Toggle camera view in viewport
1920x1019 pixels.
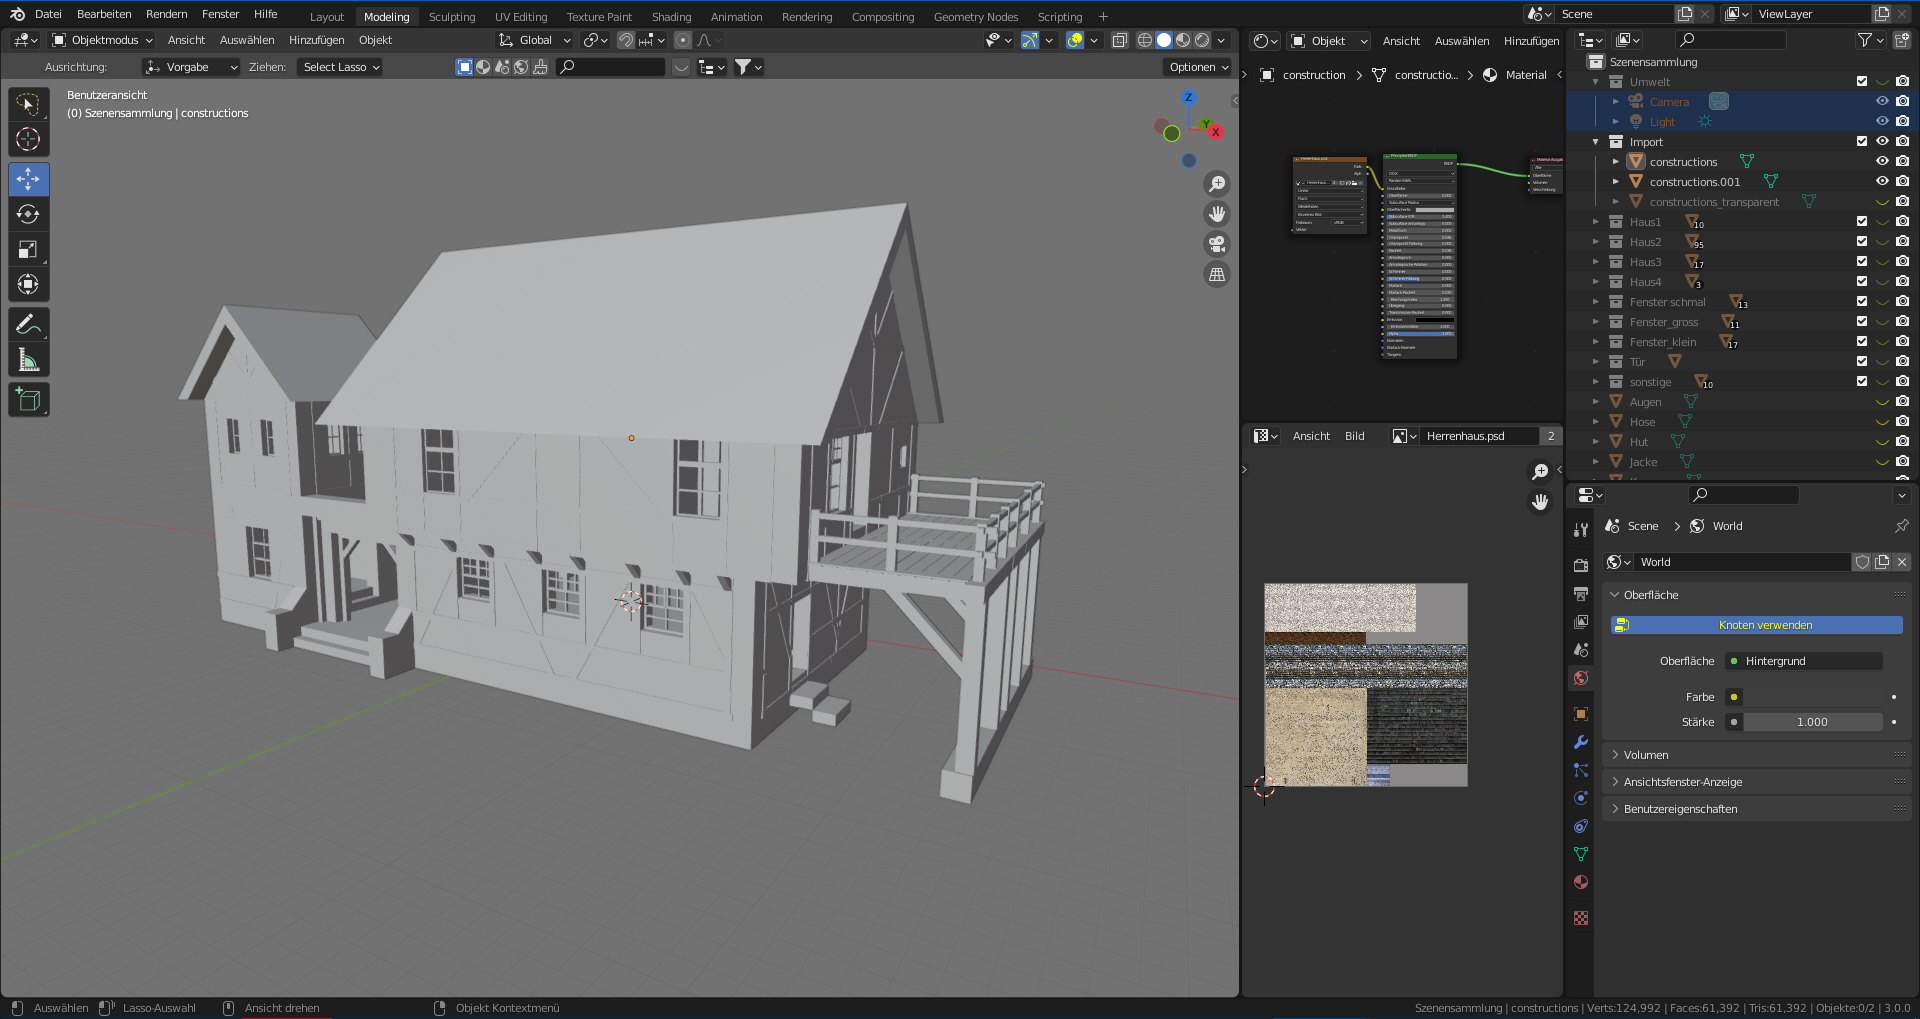pyautogui.click(x=1216, y=244)
